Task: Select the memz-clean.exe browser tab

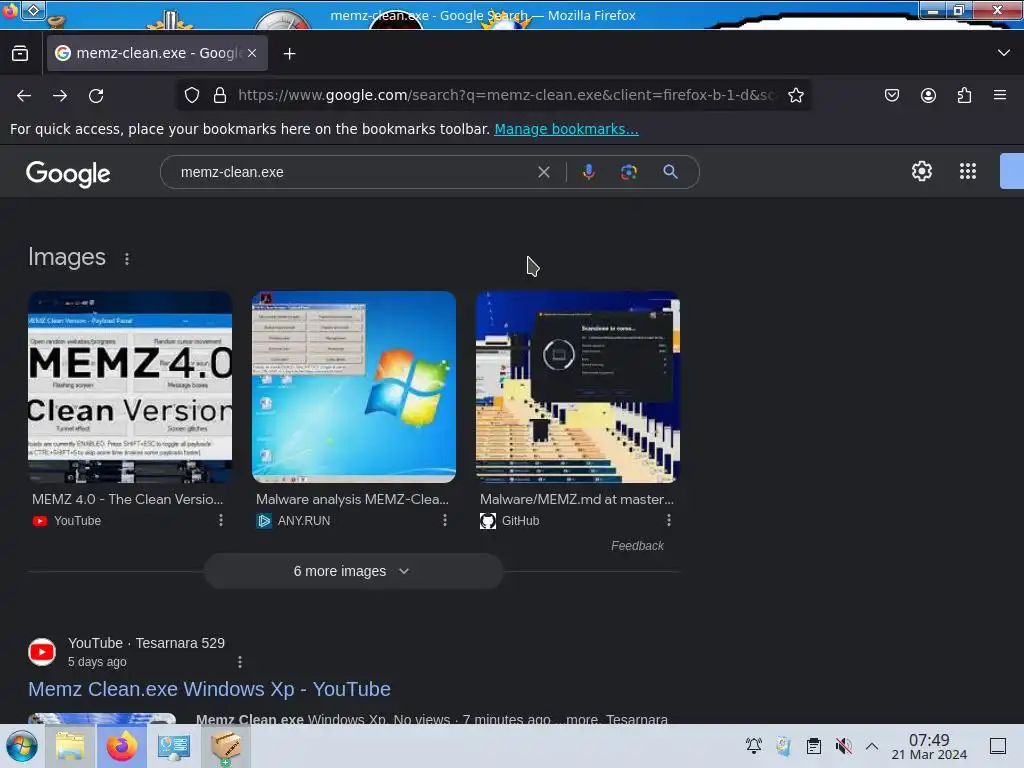Action: tap(157, 53)
